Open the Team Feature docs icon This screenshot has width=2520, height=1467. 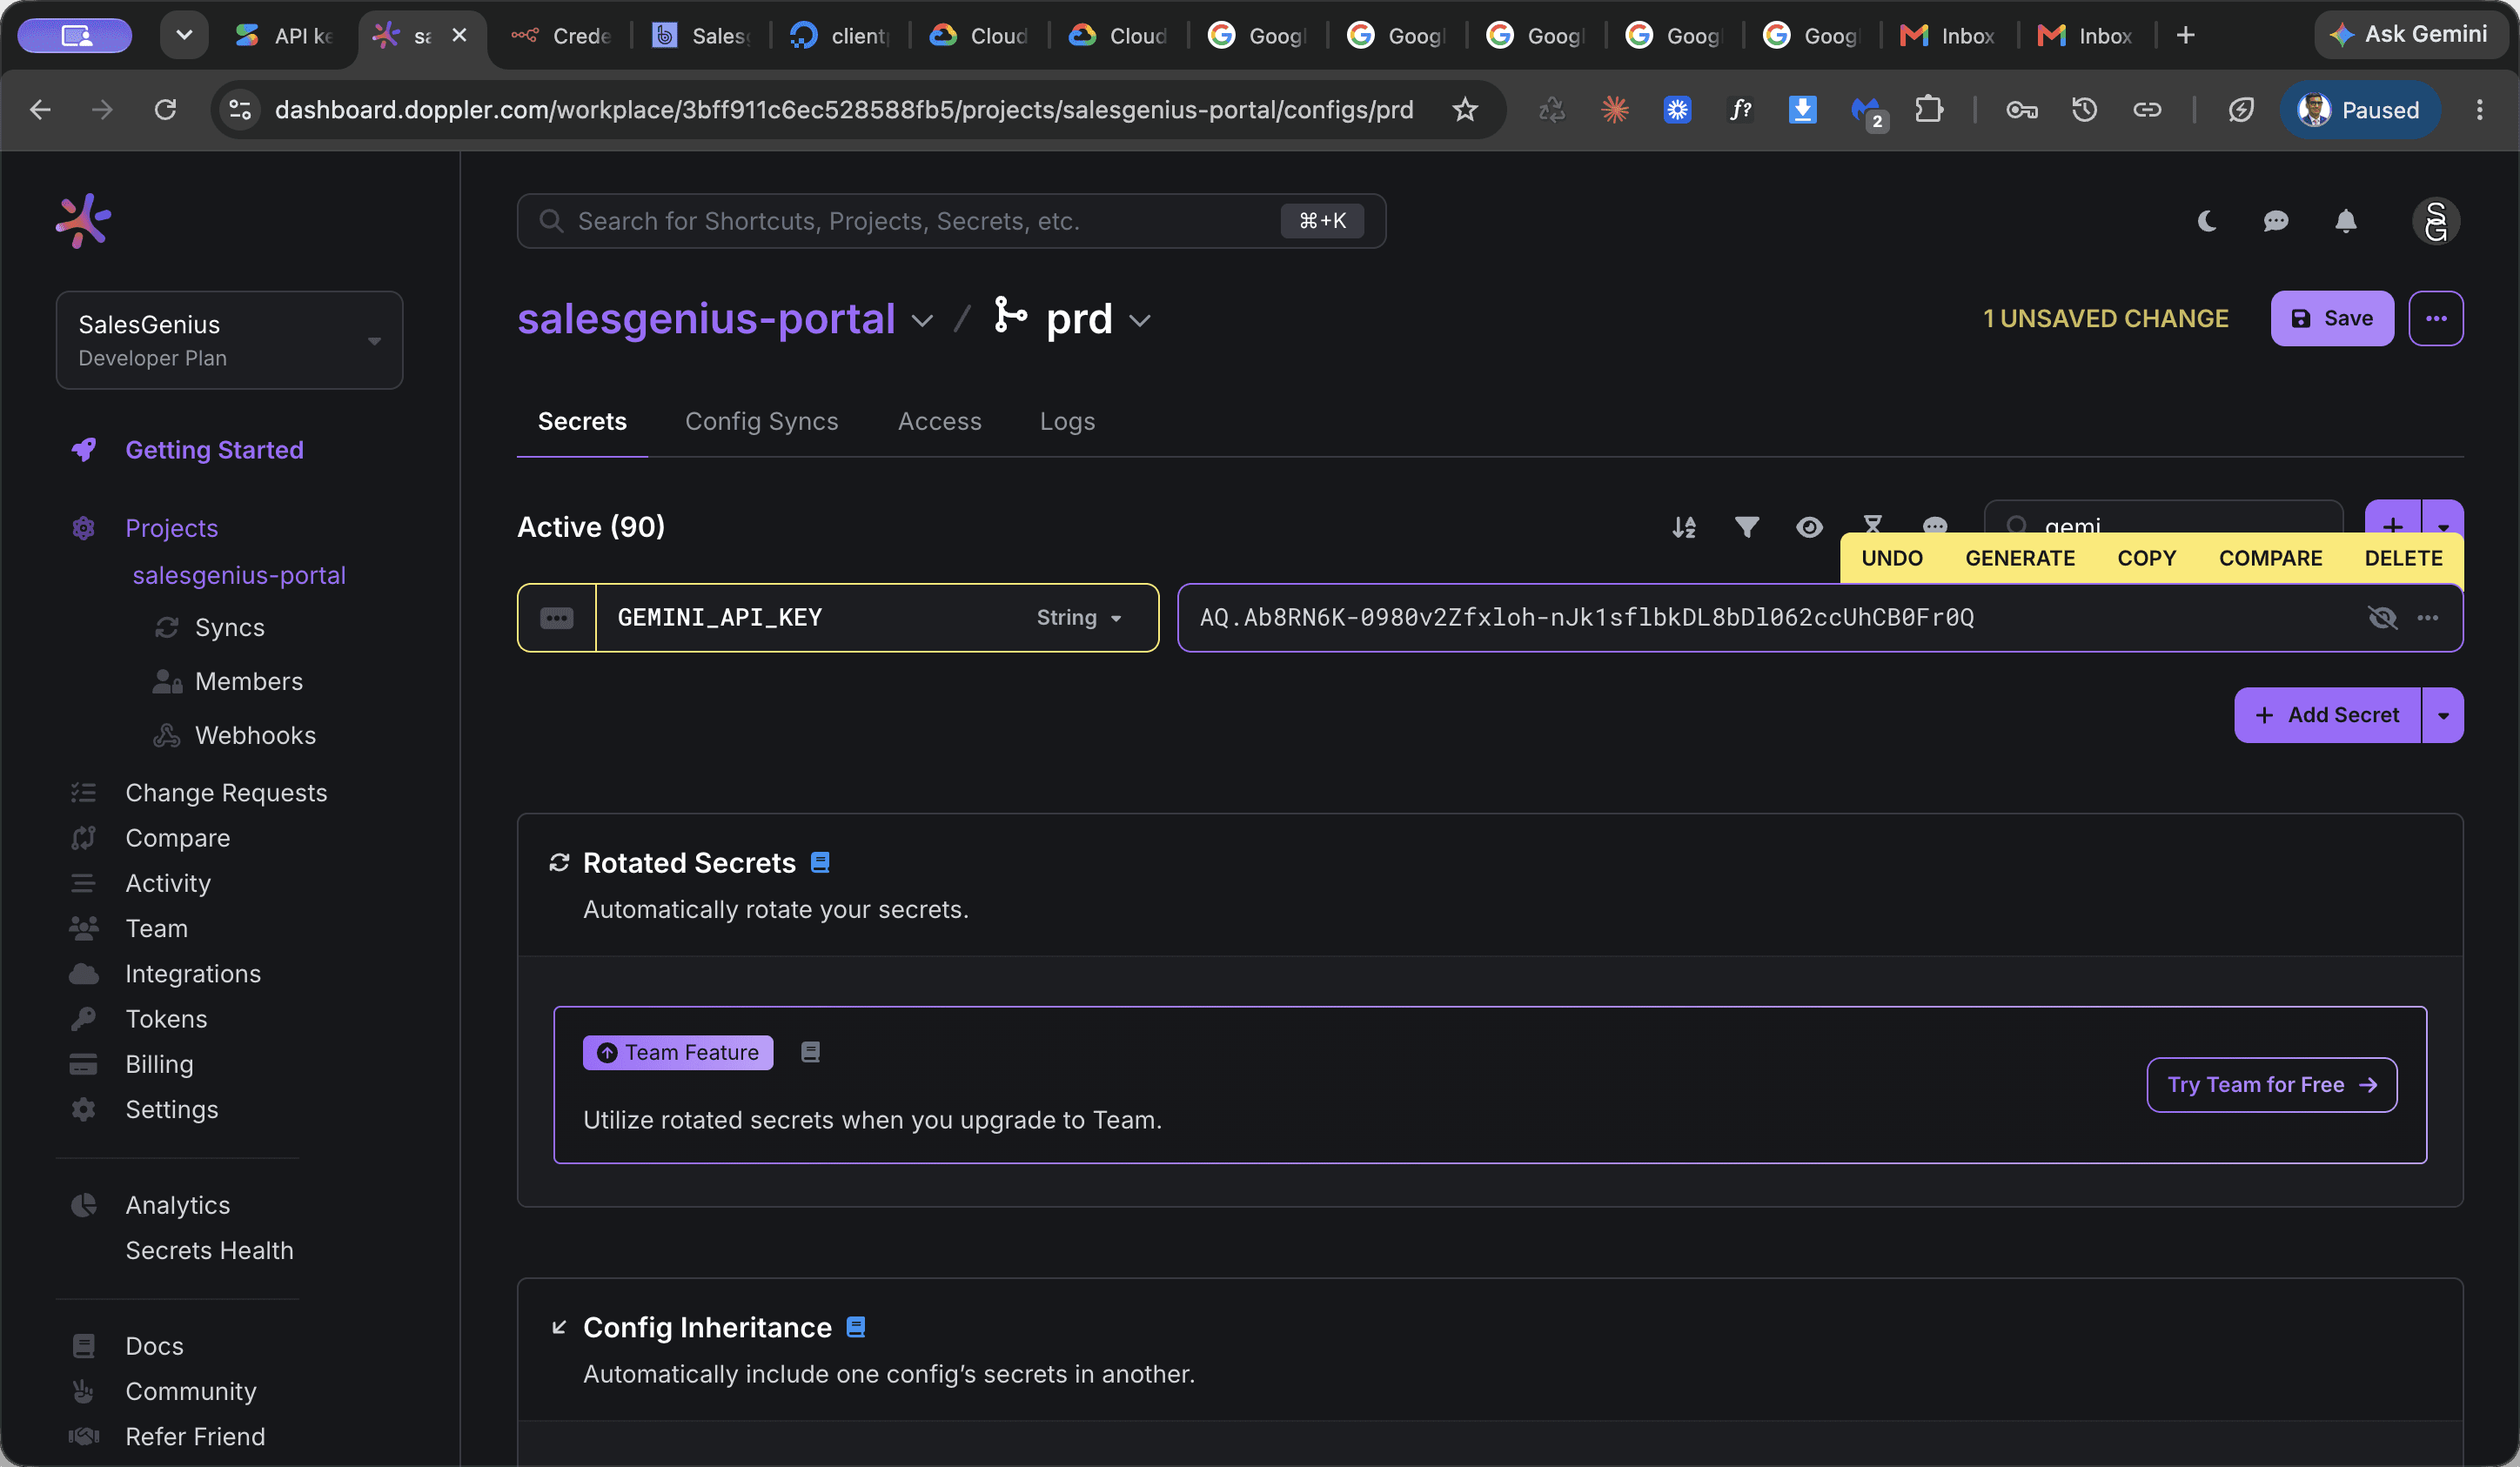(811, 1052)
